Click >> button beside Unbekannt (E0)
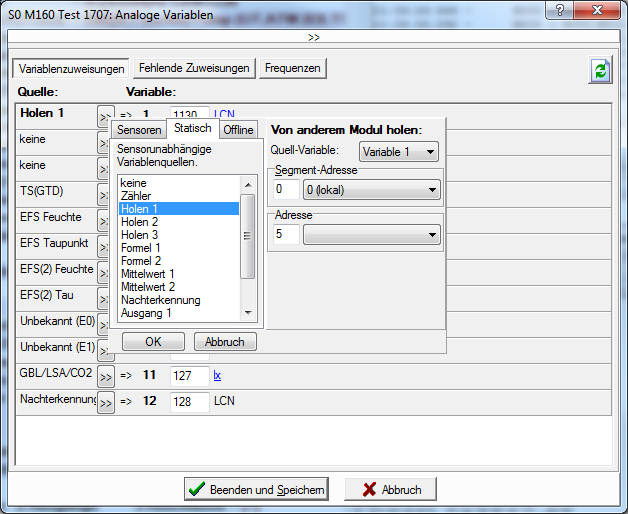Image resolution: width=628 pixels, height=514 pixels. coord(104,325)
